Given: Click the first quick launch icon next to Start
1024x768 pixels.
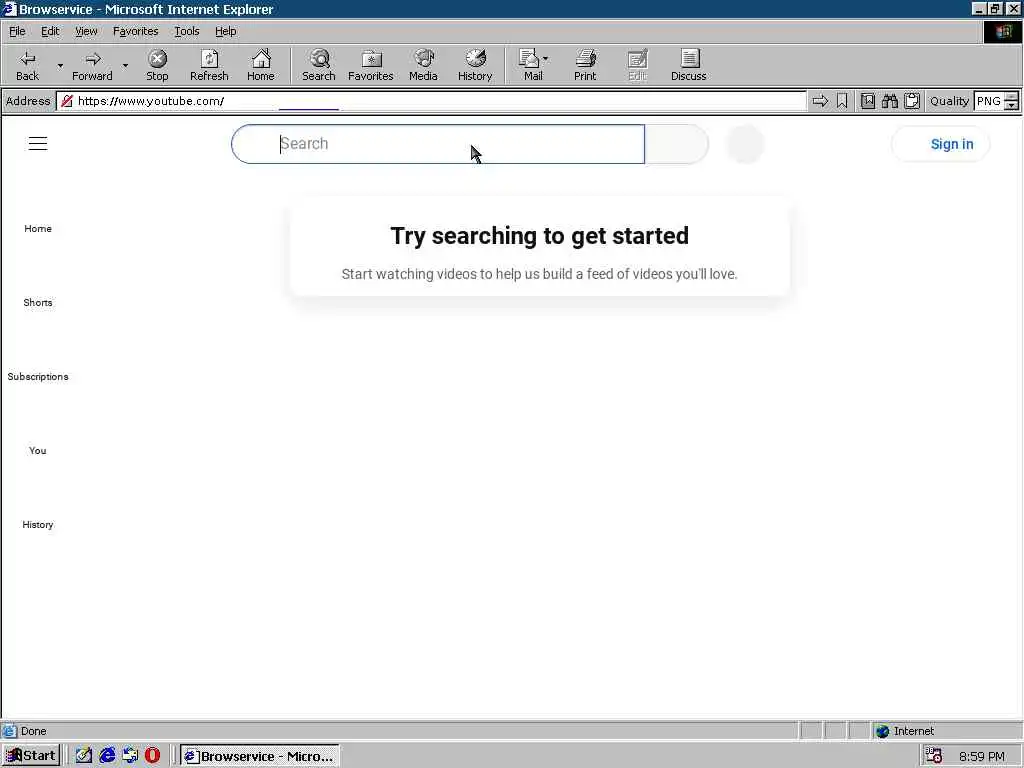Looking at the screenshot, I should [84, 756].
